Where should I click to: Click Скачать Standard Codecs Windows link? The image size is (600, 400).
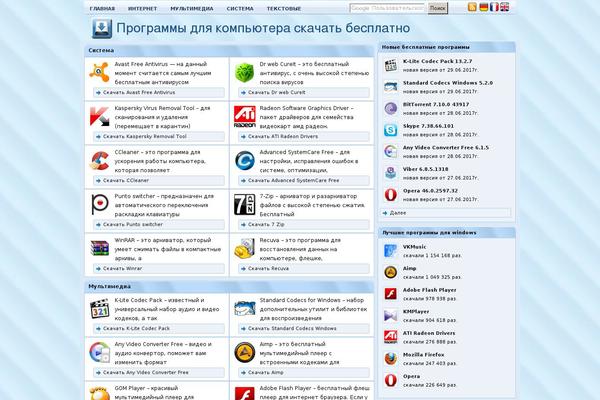click(x=303, y=328)
